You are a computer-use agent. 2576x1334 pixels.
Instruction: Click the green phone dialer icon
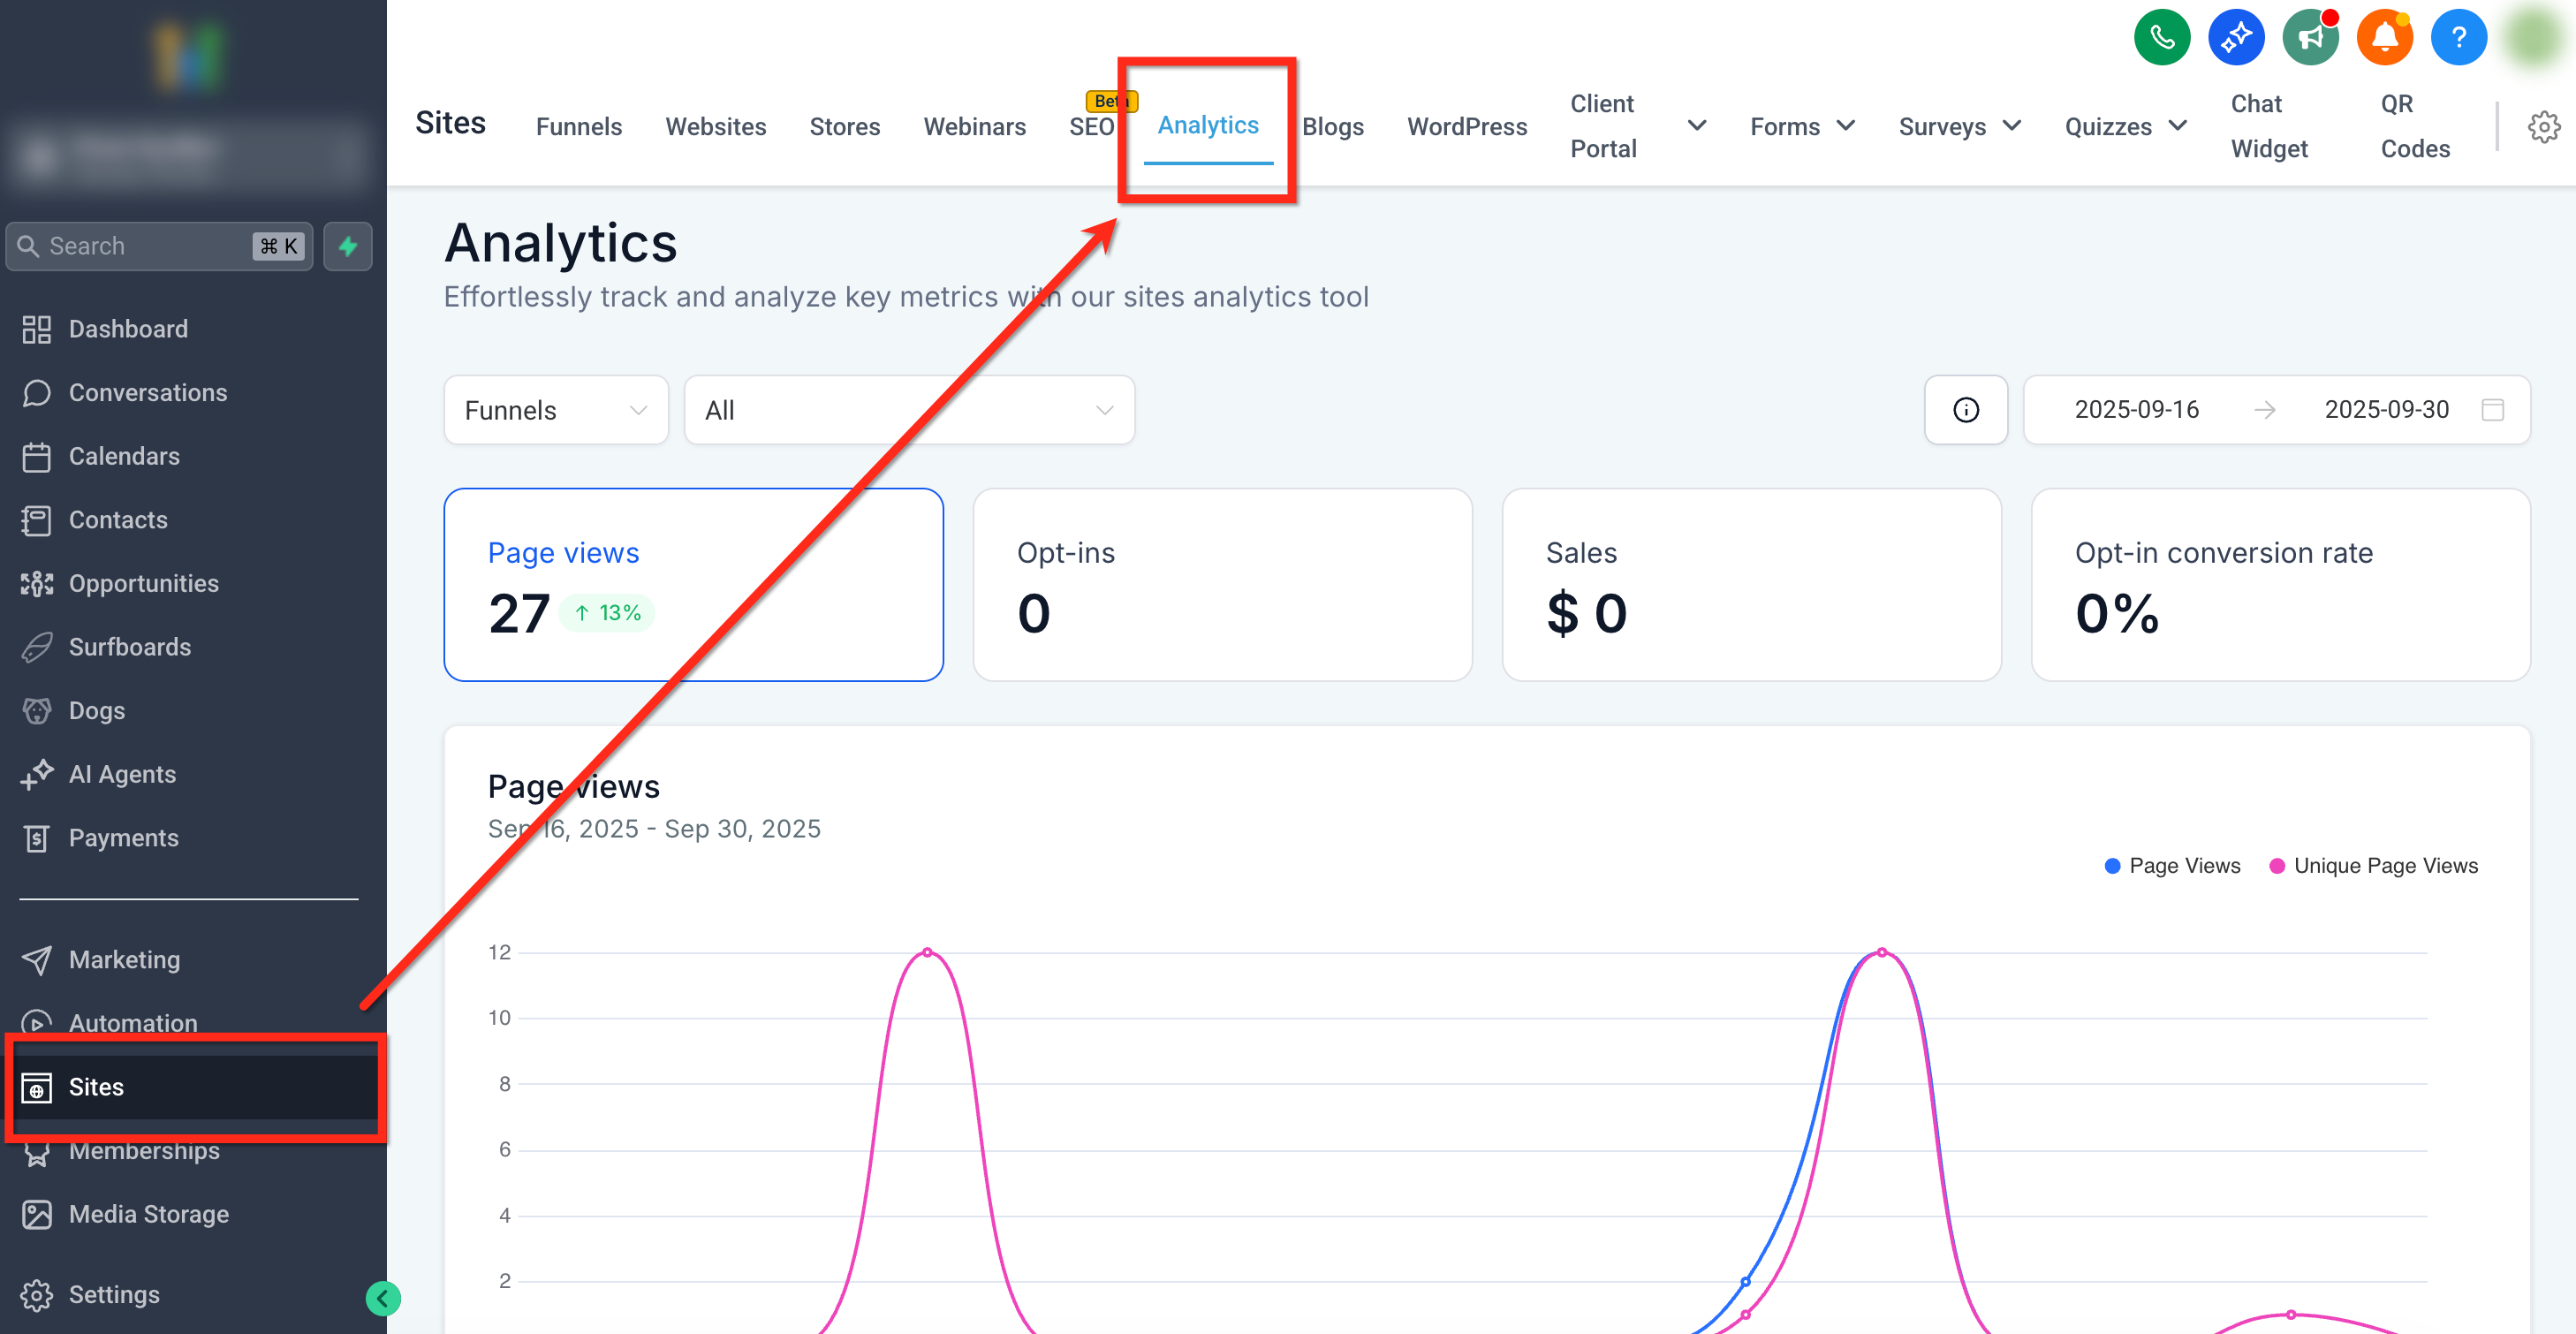(2161, 38)
